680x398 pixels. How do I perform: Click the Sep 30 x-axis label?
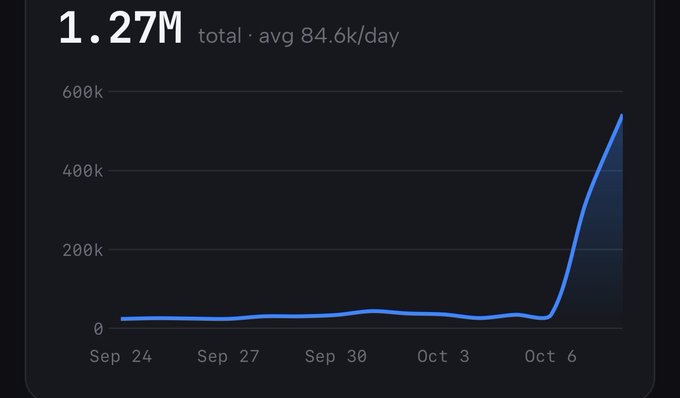pyautogui.click(x=336, y=356)
